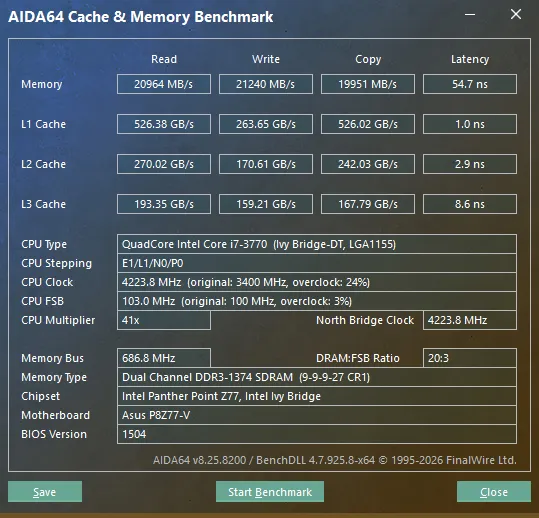Click the Save button

pyautogui.click(x=45, y=492)
